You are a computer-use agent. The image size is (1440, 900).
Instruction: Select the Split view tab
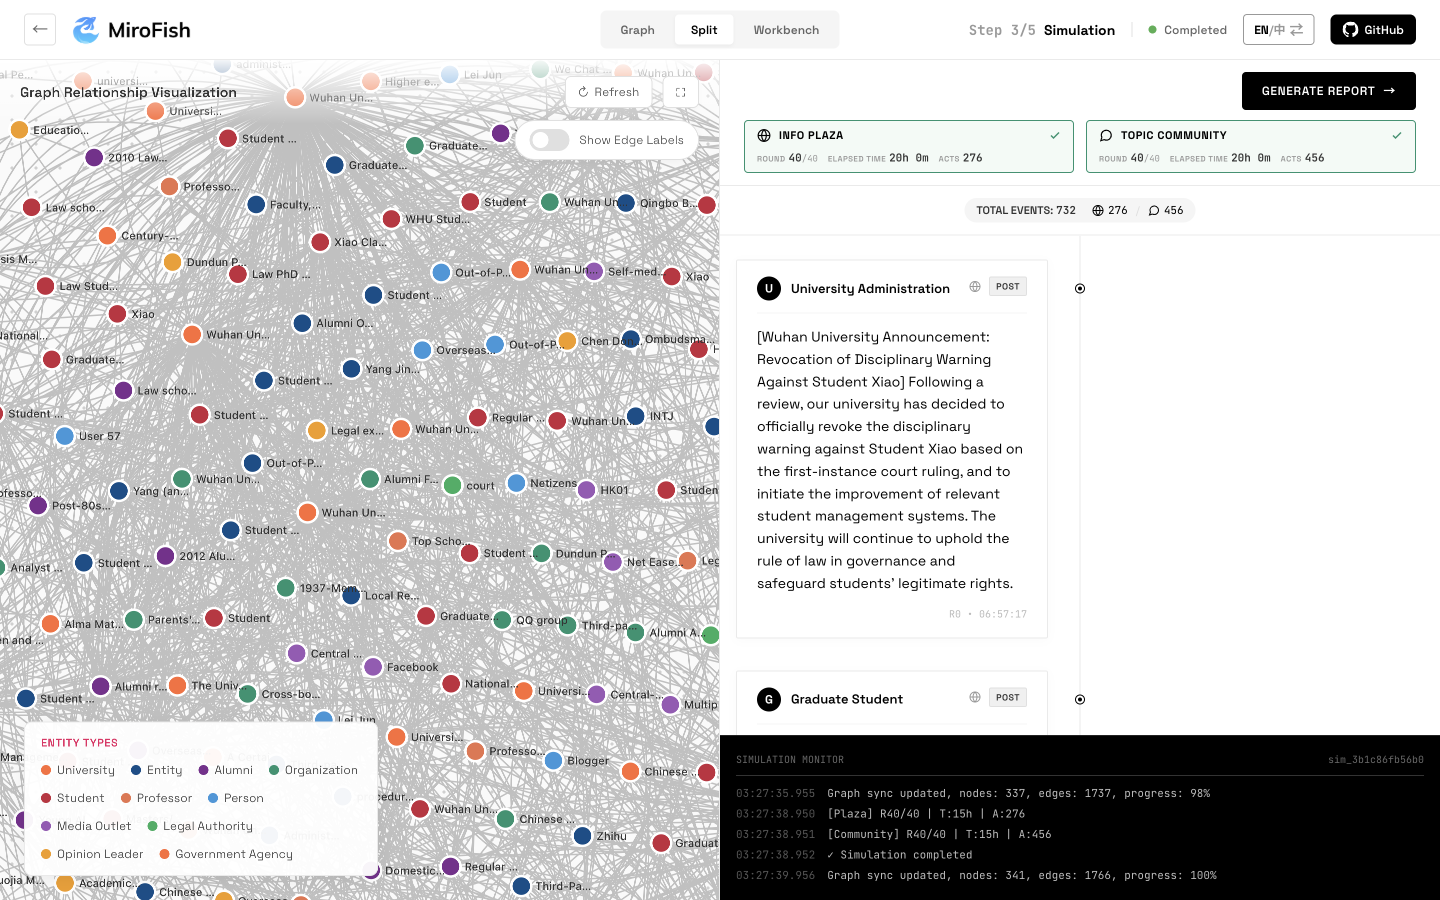click(704, 30)
